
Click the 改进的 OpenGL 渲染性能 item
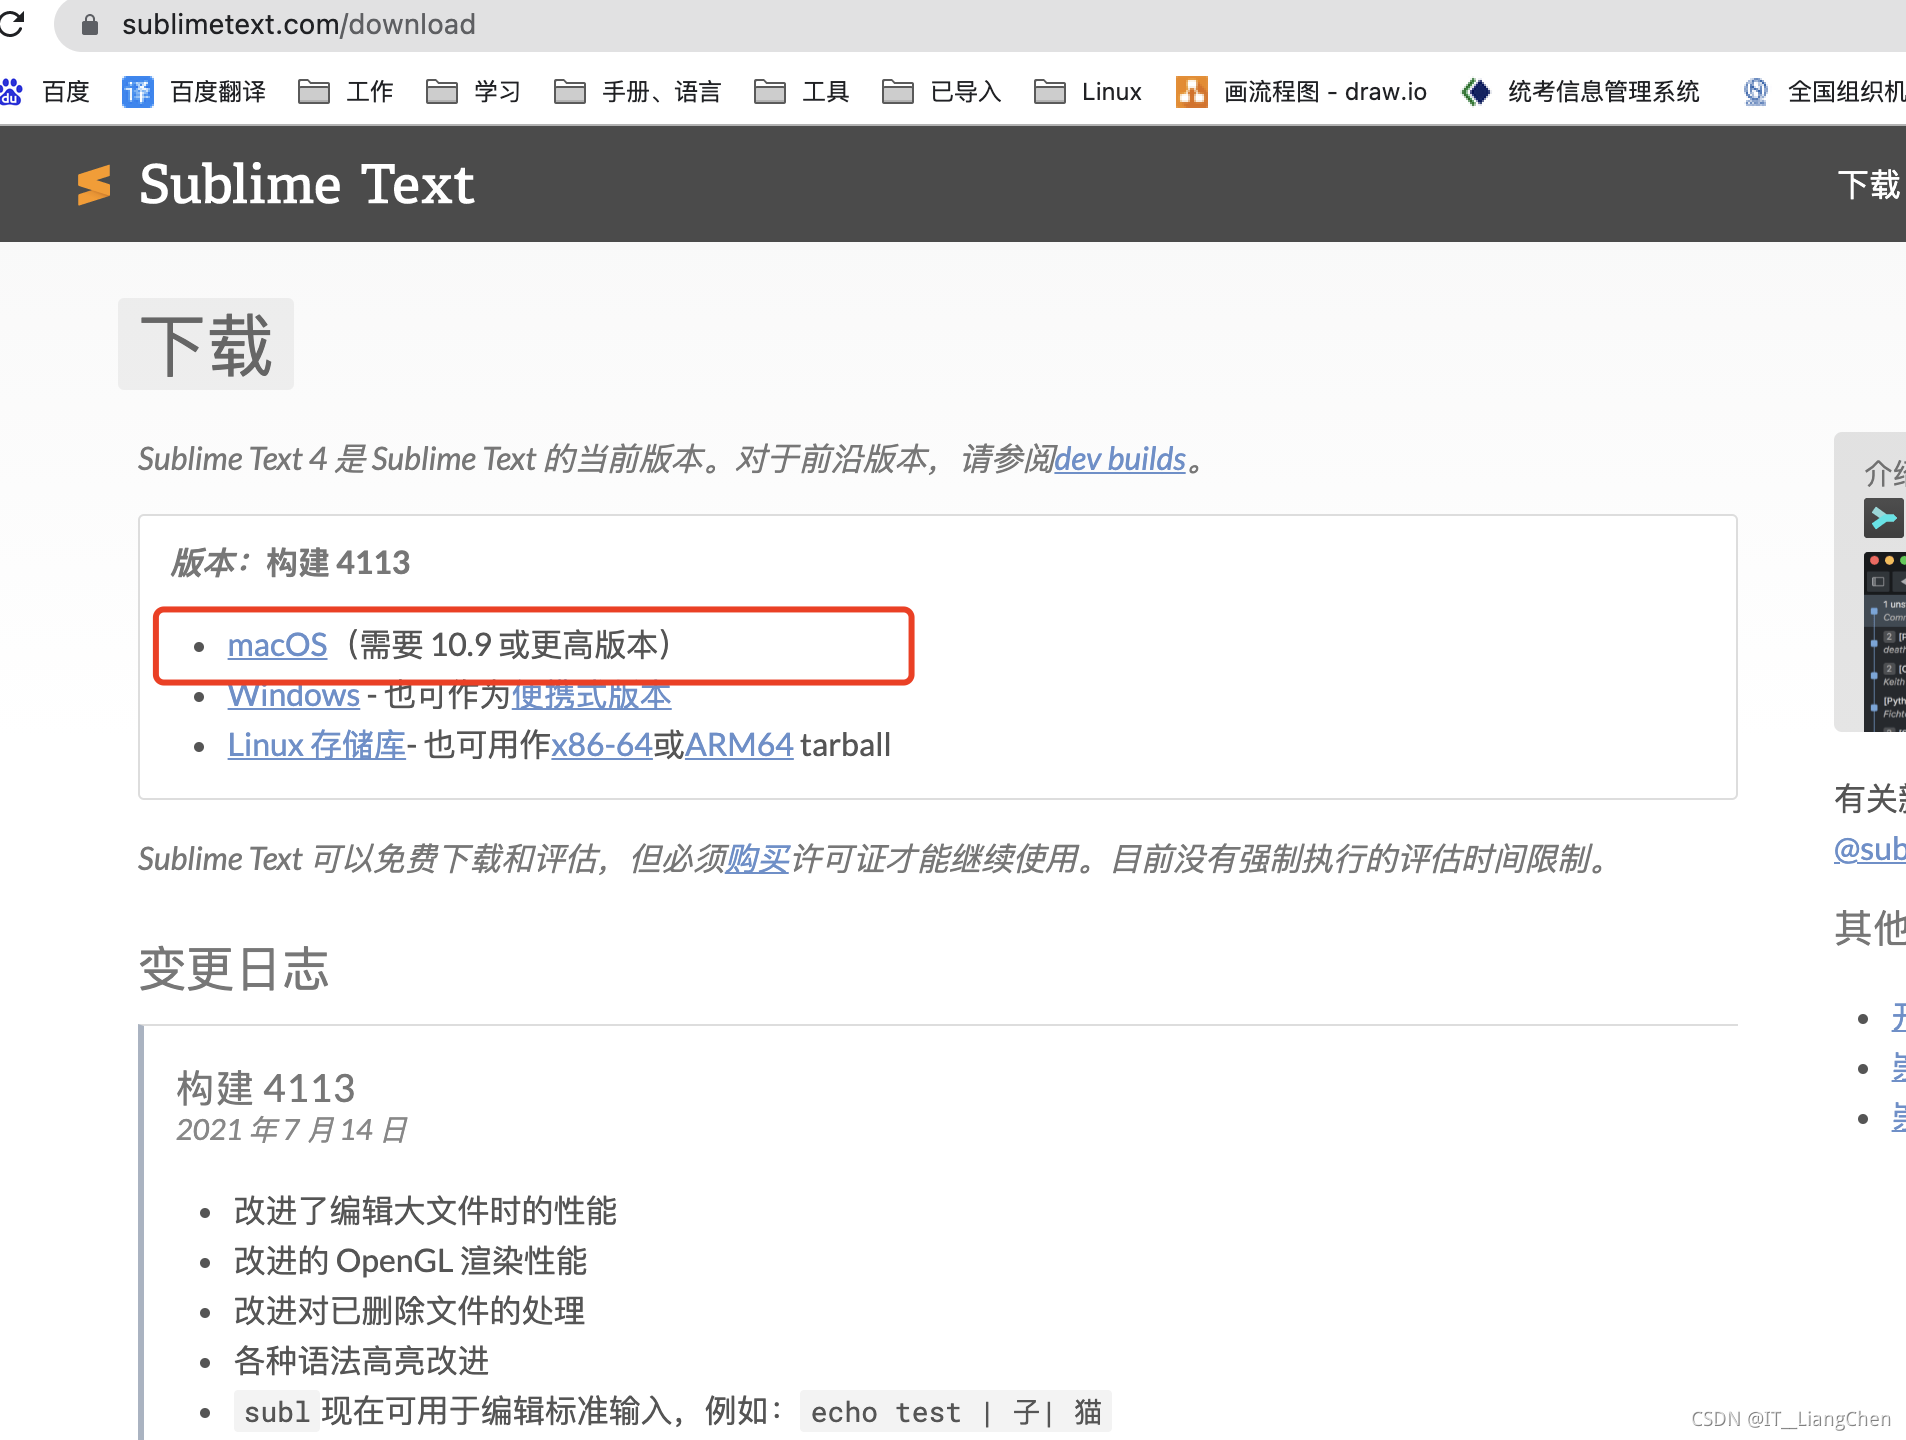point(411,1261)
